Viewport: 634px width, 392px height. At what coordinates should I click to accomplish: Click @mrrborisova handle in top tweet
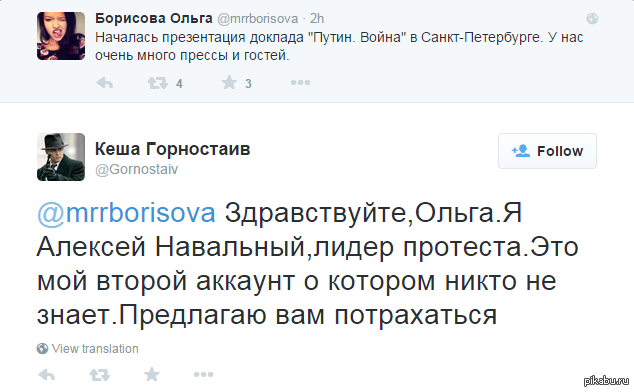tap(258, 19)
